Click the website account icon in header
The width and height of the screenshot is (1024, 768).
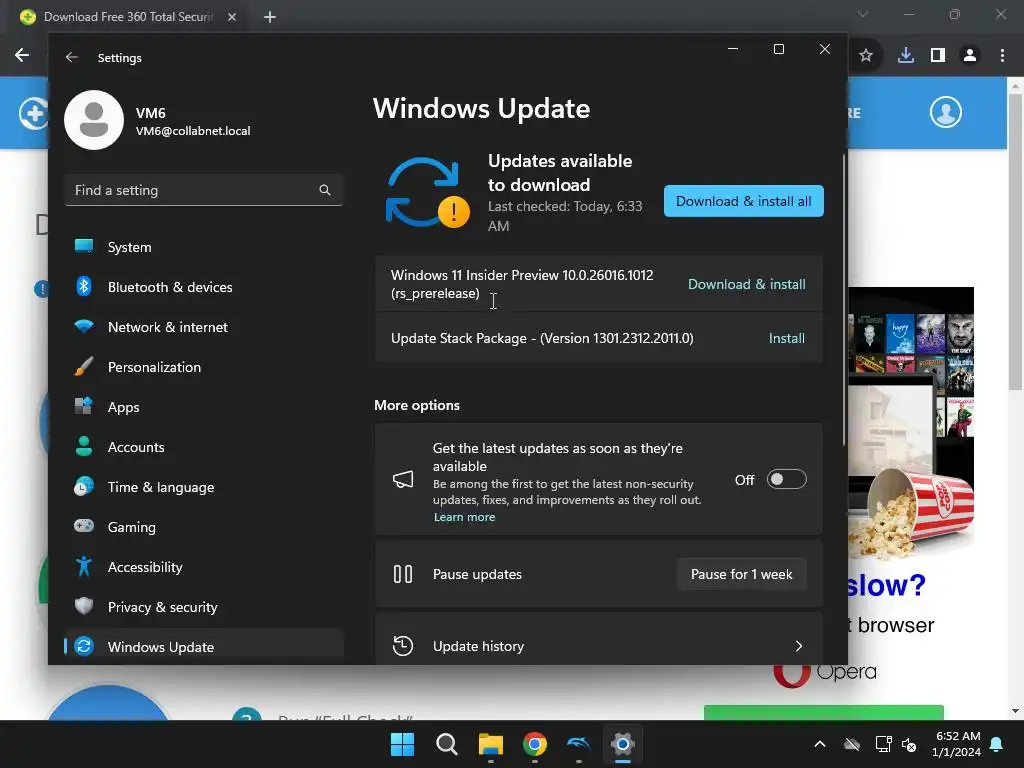click(x=946, y=112)
